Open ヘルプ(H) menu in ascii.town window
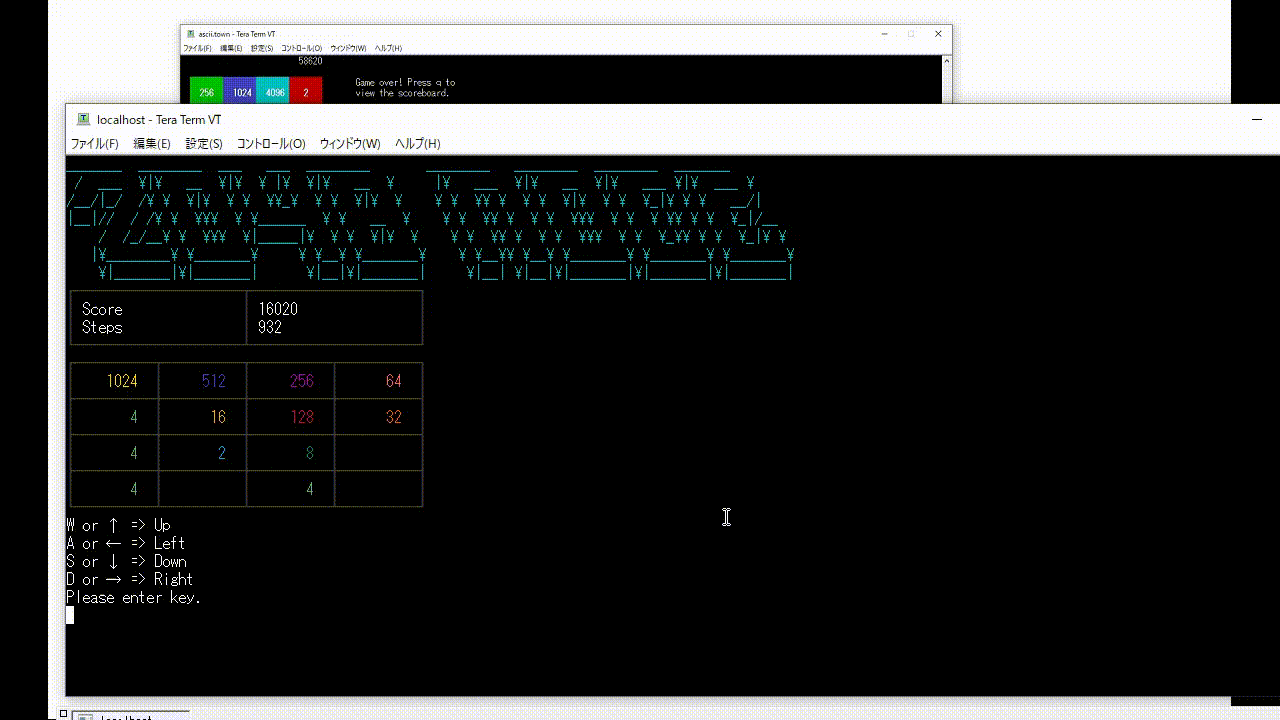1280x720 pixels. coord(388,48)
